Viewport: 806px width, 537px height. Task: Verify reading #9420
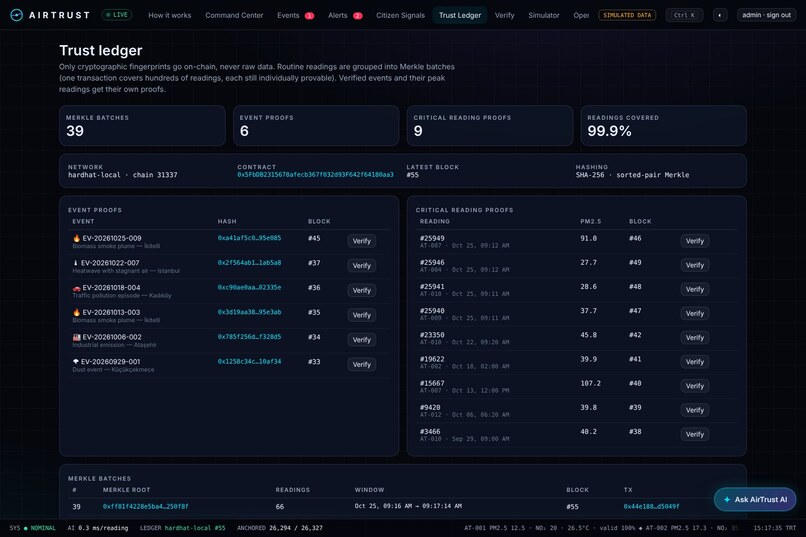tap(694, 410)
